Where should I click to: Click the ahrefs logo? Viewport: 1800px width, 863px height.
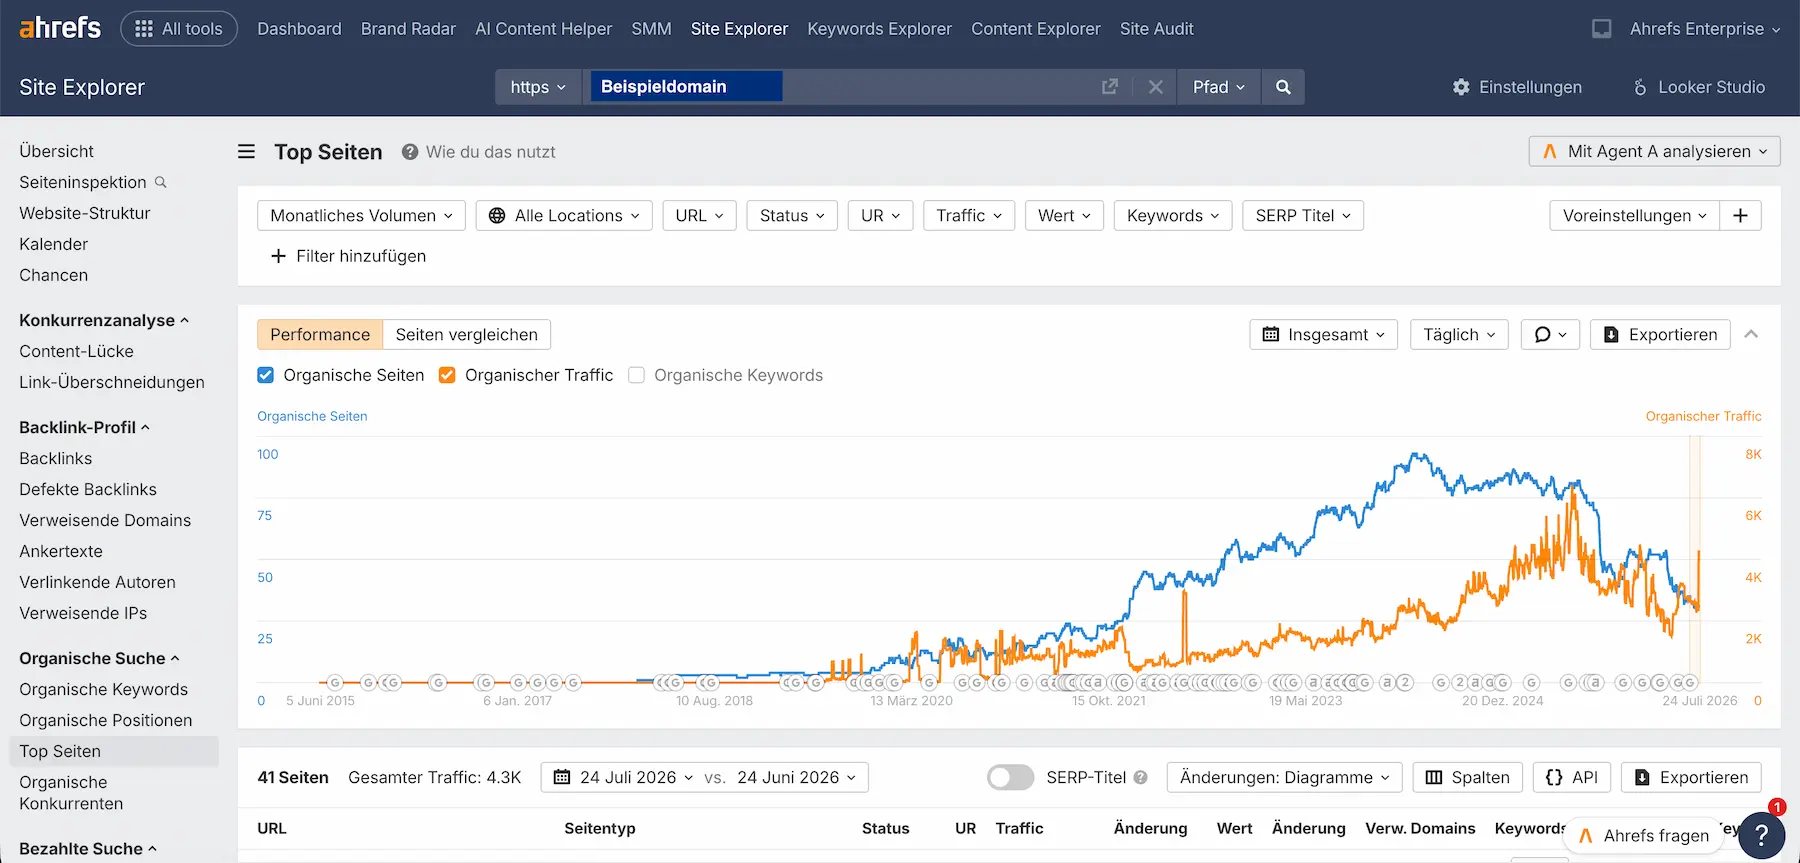click(x=60, y=28)
